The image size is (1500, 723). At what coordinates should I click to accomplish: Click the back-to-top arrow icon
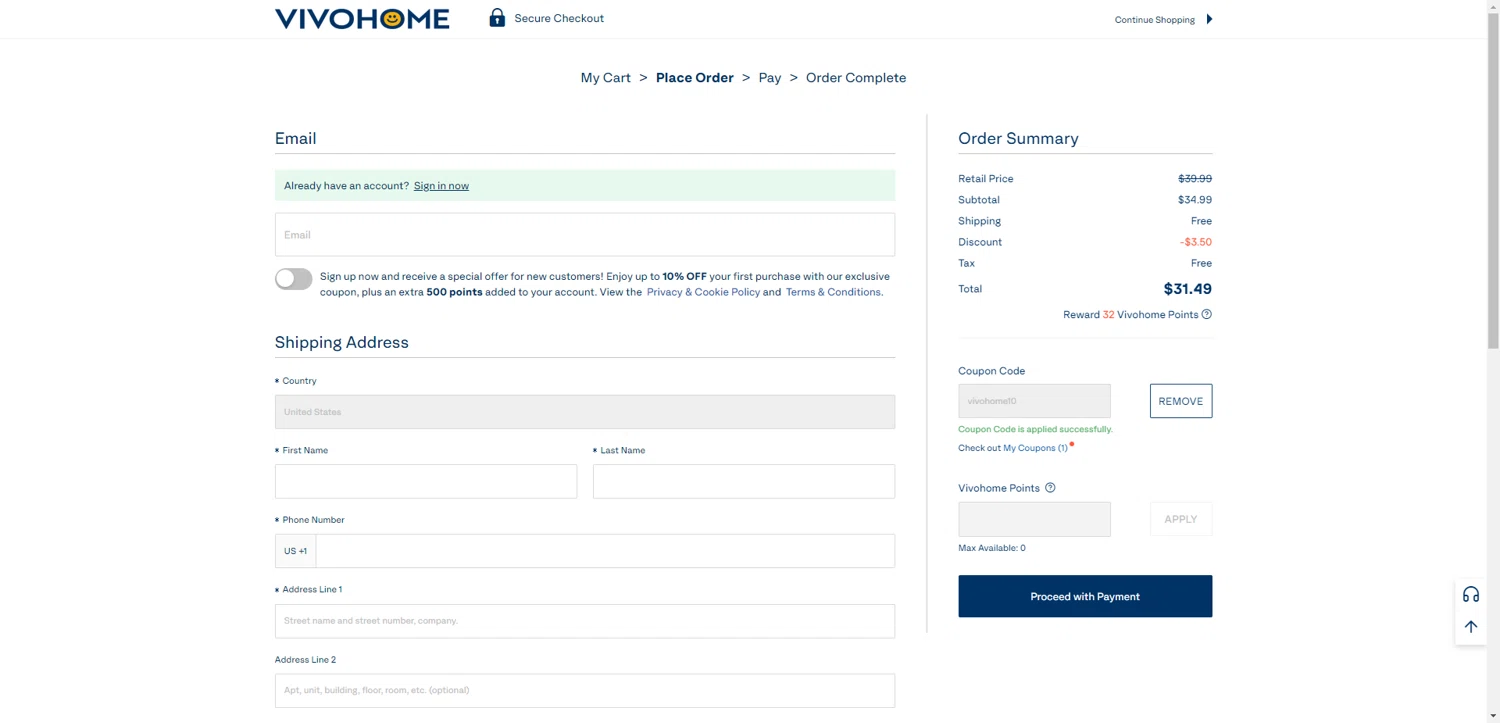(x=1470, y=627)
